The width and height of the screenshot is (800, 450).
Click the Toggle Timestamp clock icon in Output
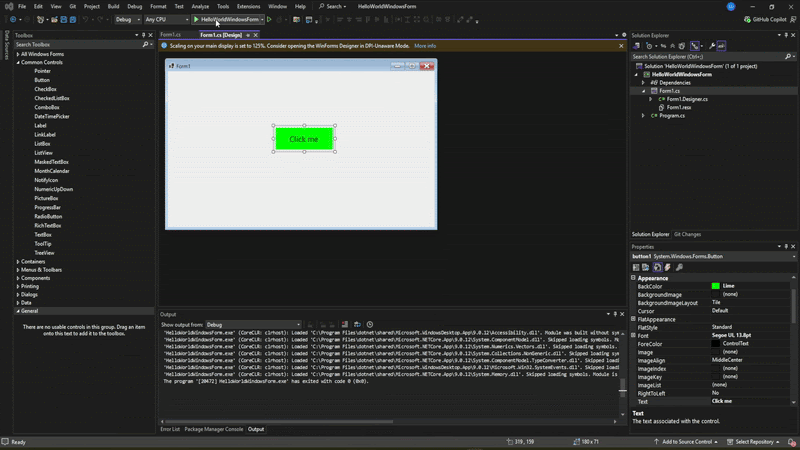(370, 324)
